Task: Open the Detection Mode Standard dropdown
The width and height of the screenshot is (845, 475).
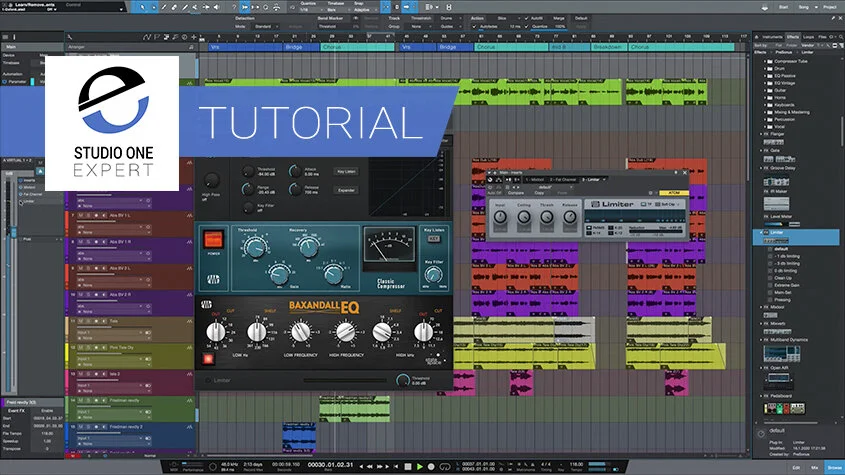Action: (x=264, y=26)
